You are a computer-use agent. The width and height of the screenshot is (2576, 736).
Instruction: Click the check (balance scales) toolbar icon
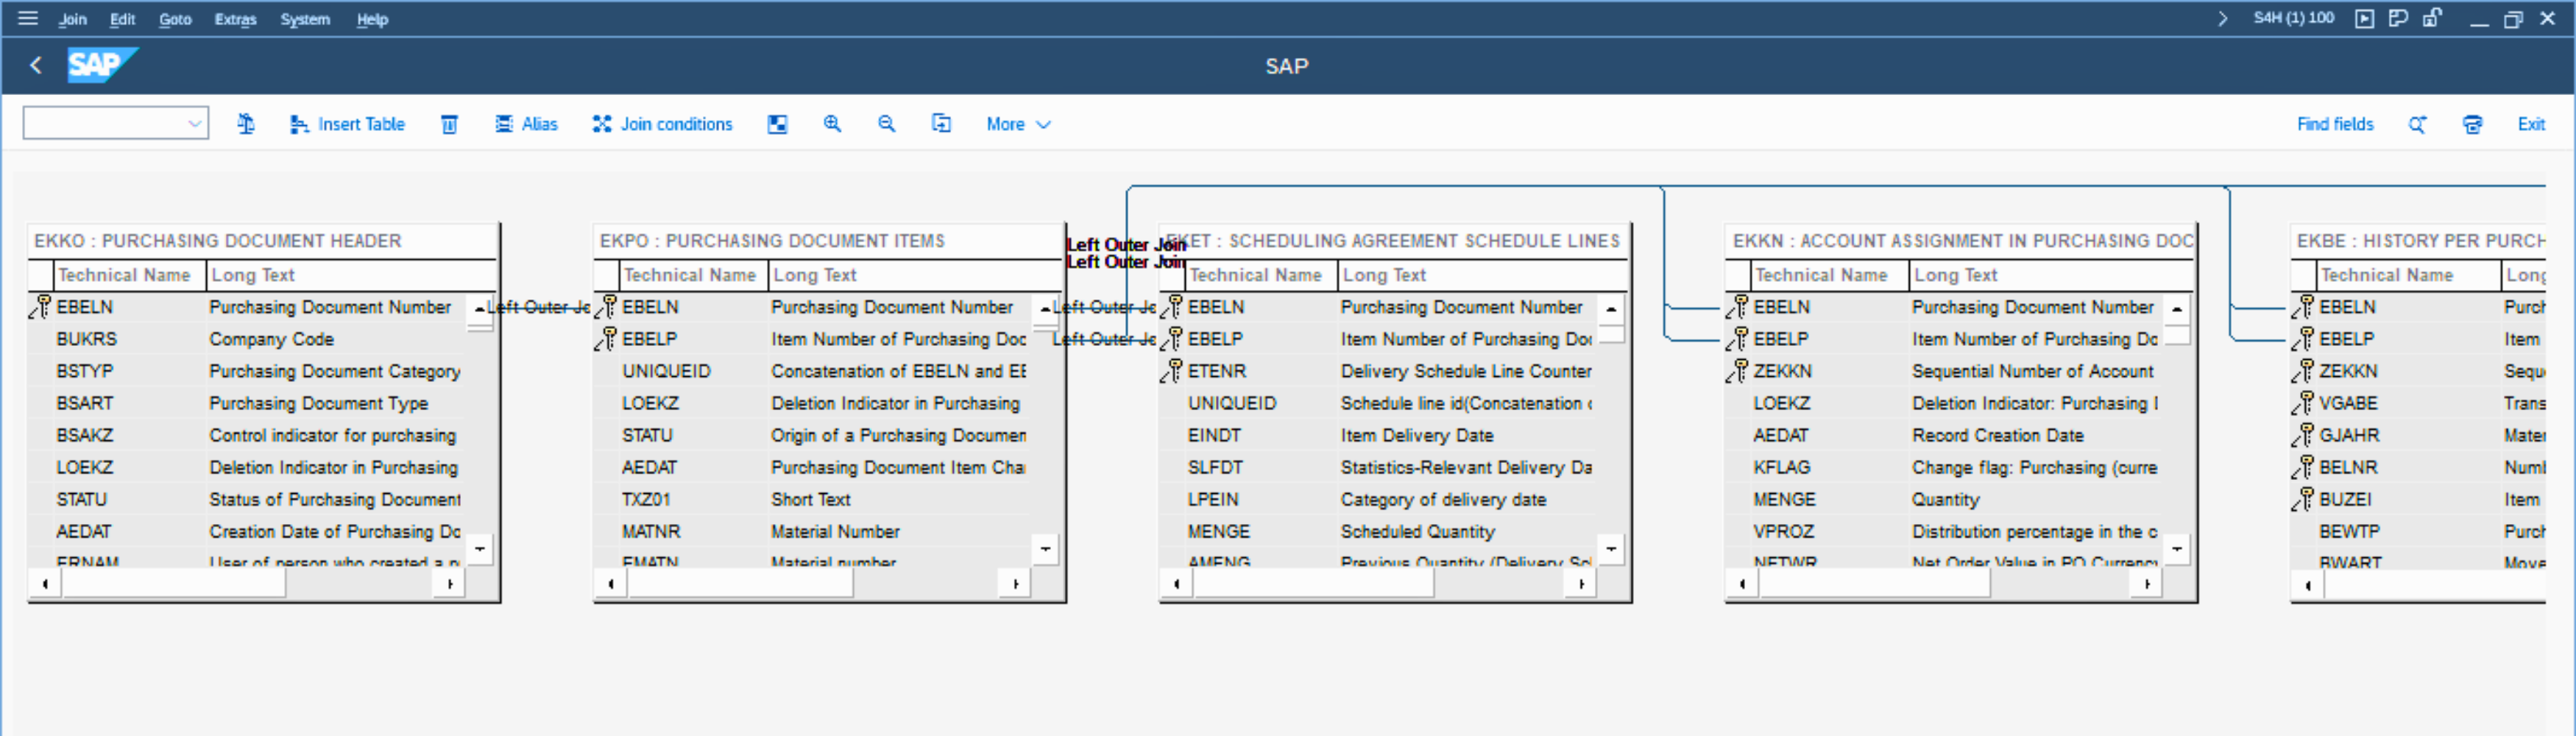coord(246,124)
